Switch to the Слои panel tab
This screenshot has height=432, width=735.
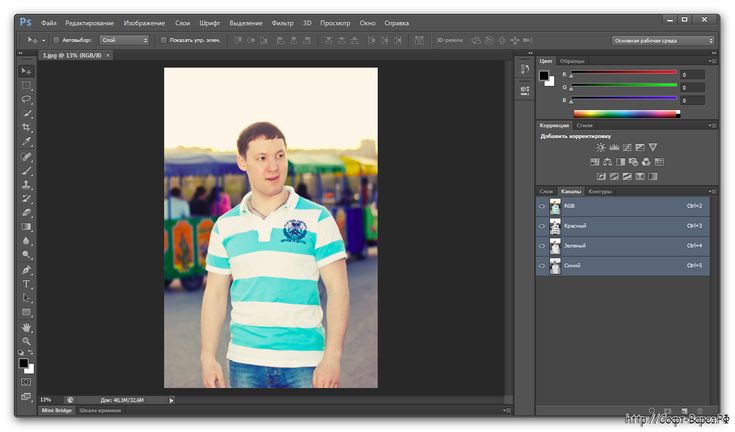546,191
